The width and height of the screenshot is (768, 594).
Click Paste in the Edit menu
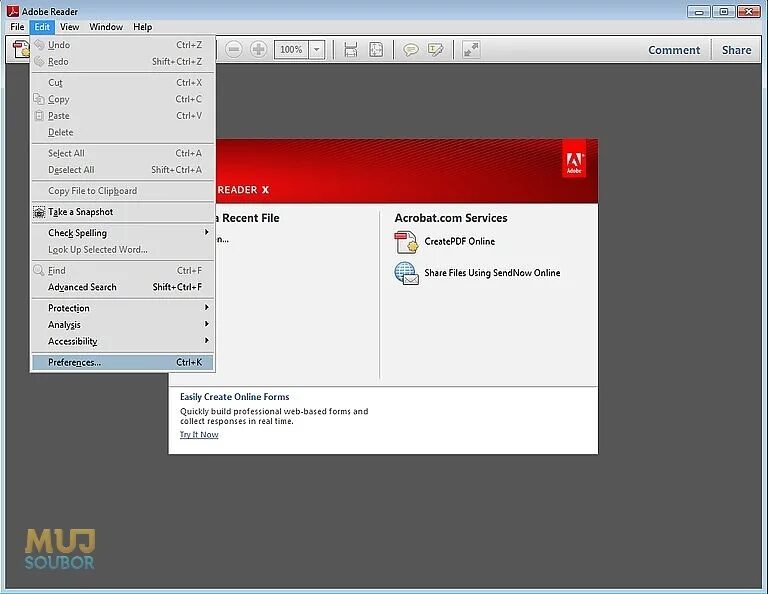(x=123, y=116)
